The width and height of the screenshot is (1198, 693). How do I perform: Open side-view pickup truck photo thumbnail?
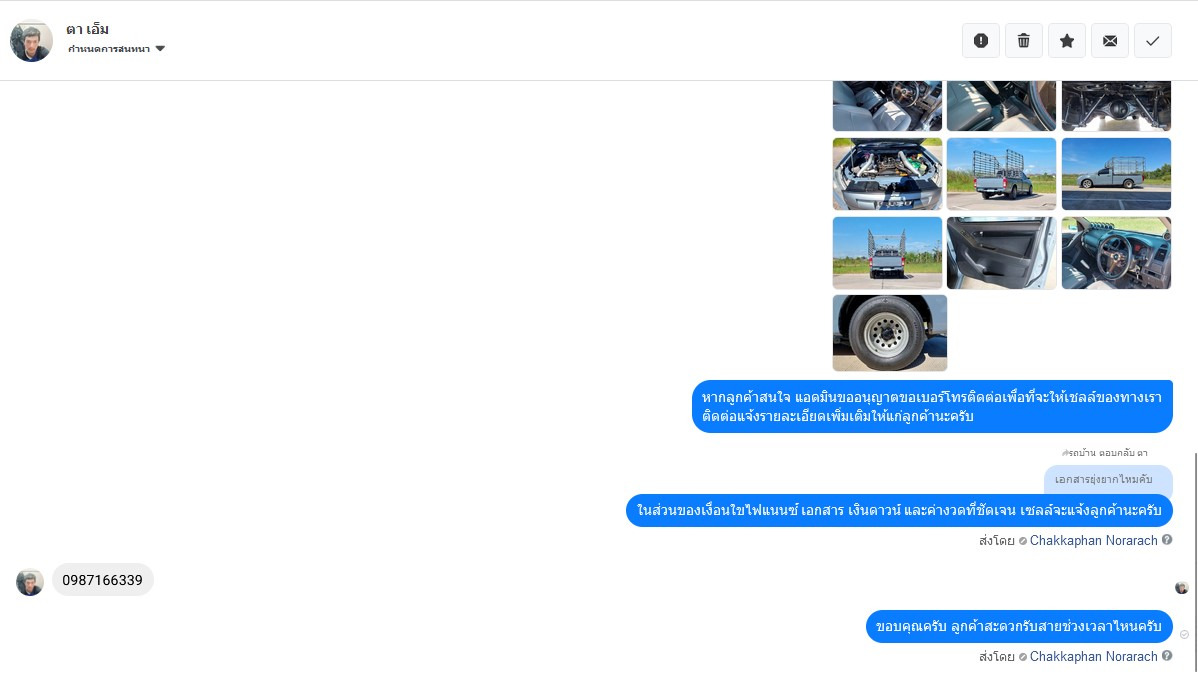click(1116, 174)
